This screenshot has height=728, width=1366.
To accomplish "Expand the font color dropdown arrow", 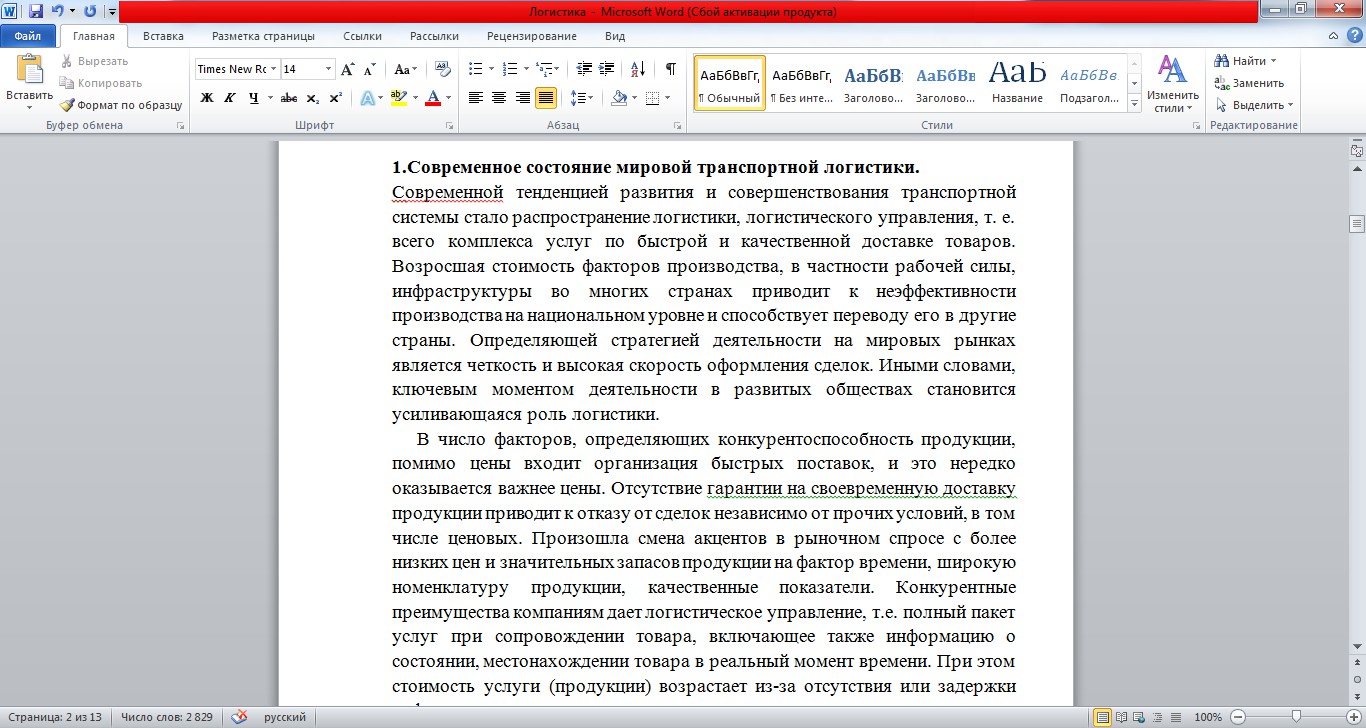I will (448, 98).
